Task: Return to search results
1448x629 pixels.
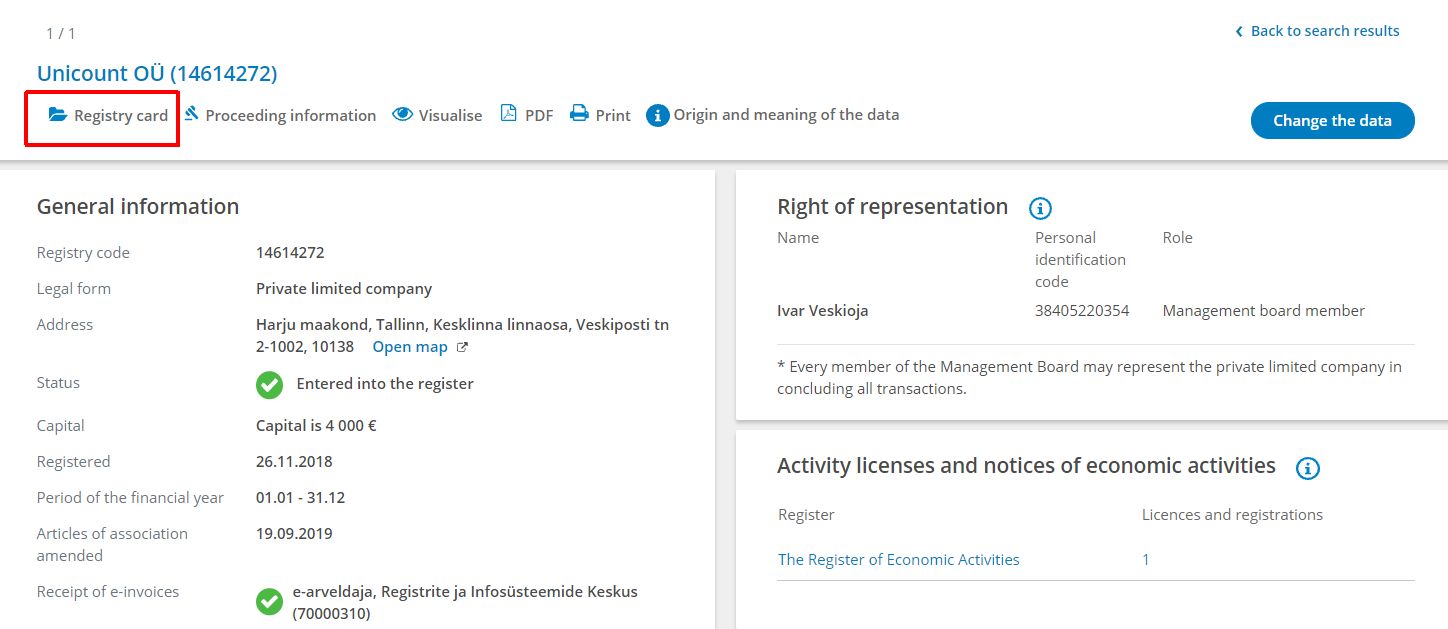Action: [1324, 30]
